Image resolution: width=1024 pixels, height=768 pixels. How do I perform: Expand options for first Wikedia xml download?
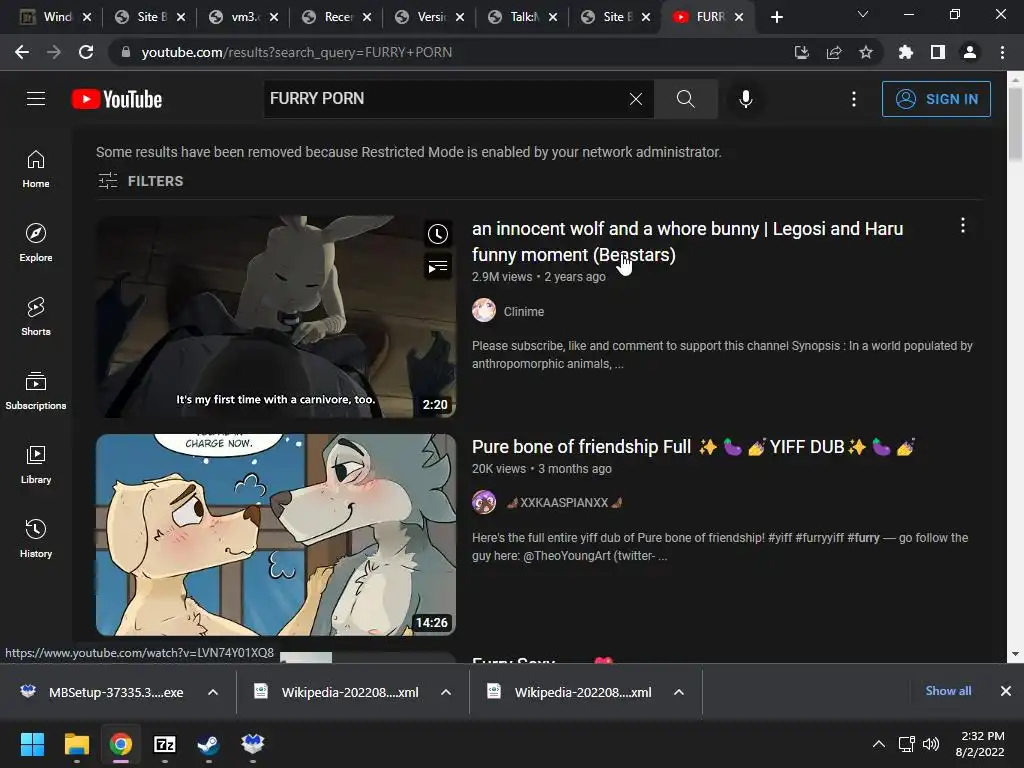pos(446,692)
